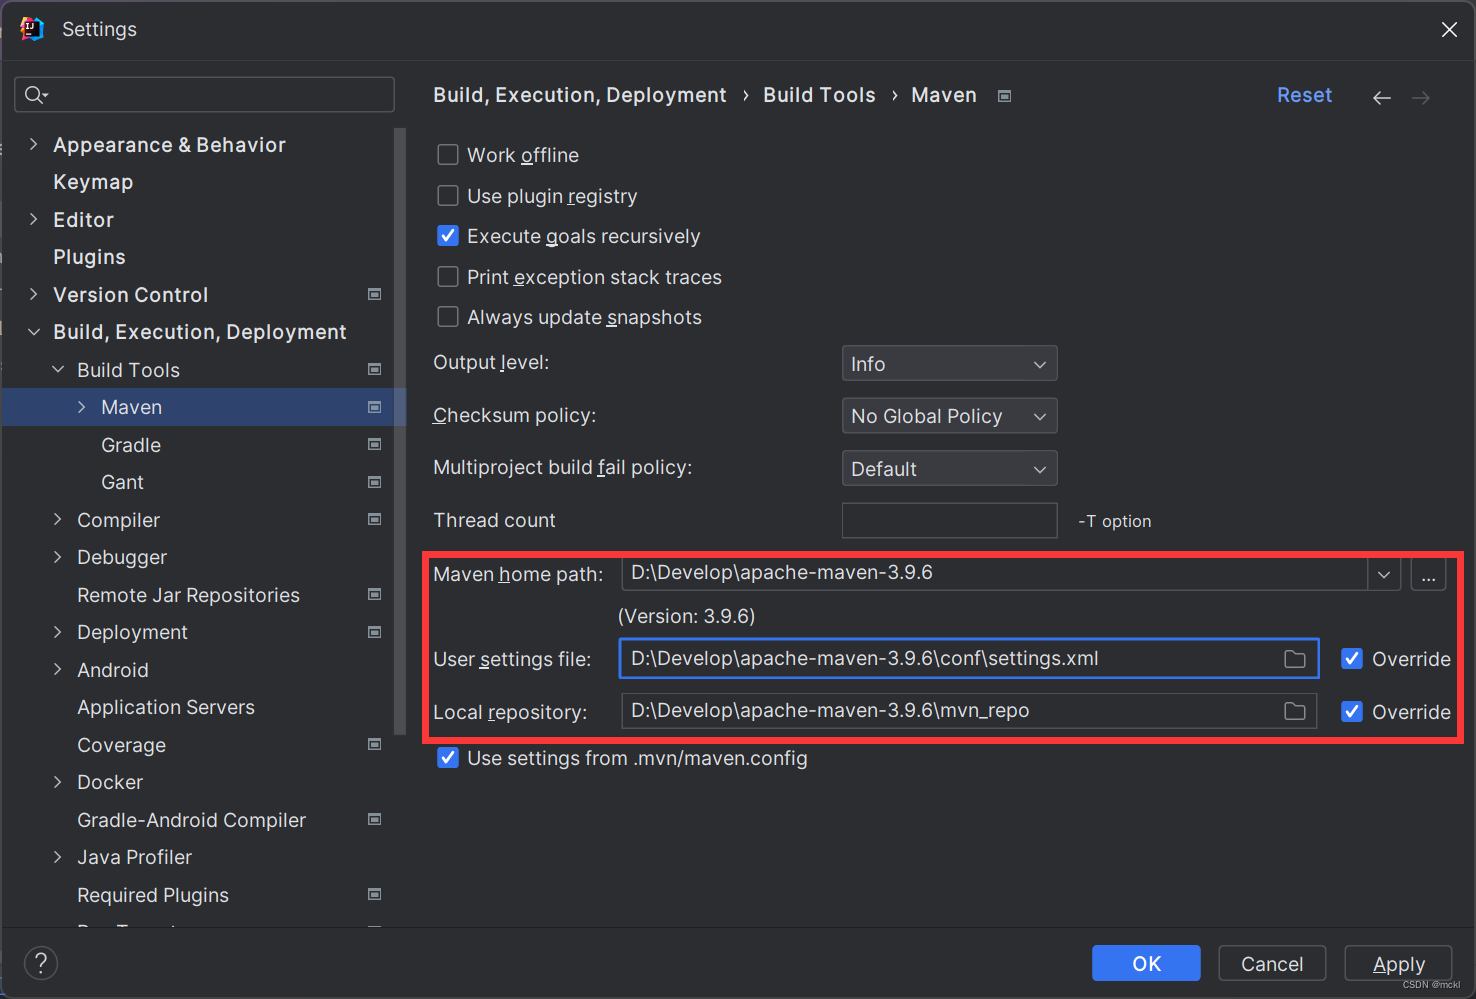Click the search magnifier icon in settings
Screen dimensions: 1476x999
[36, 95]
